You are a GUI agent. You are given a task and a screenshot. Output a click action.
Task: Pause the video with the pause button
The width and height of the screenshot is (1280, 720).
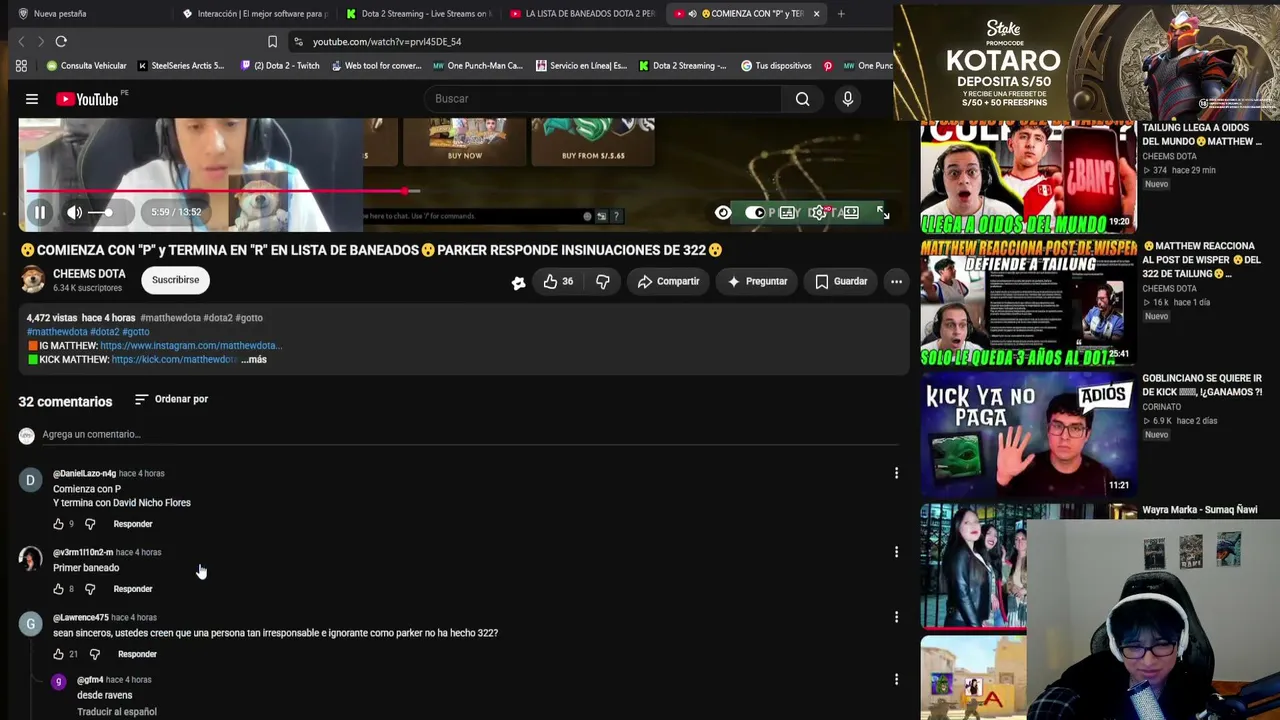tap(40, 212)
